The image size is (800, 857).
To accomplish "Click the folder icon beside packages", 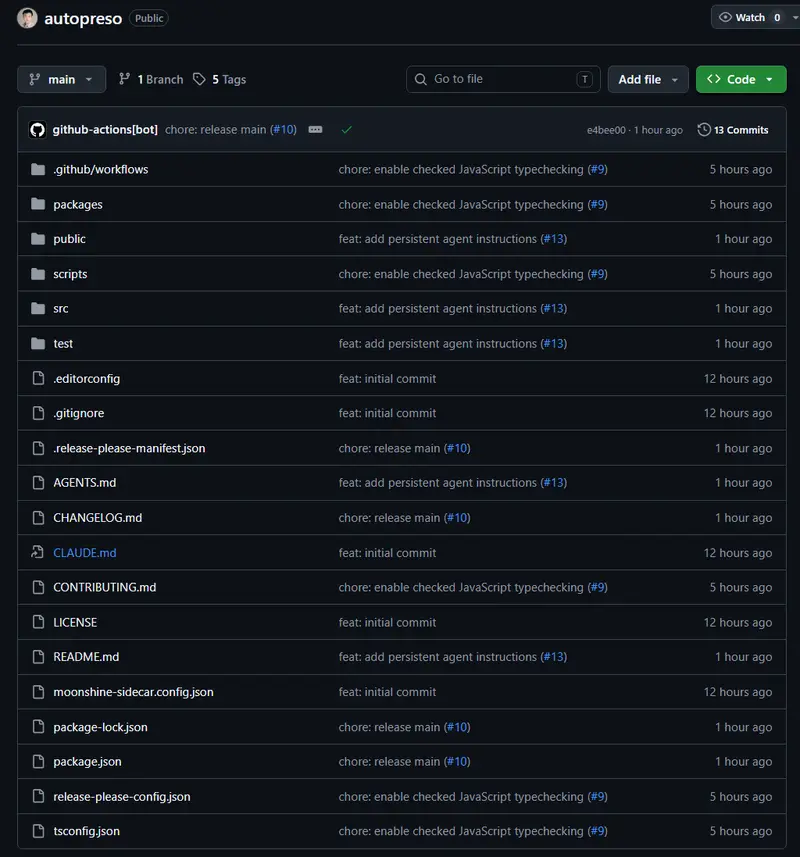I will coord(38,204).
